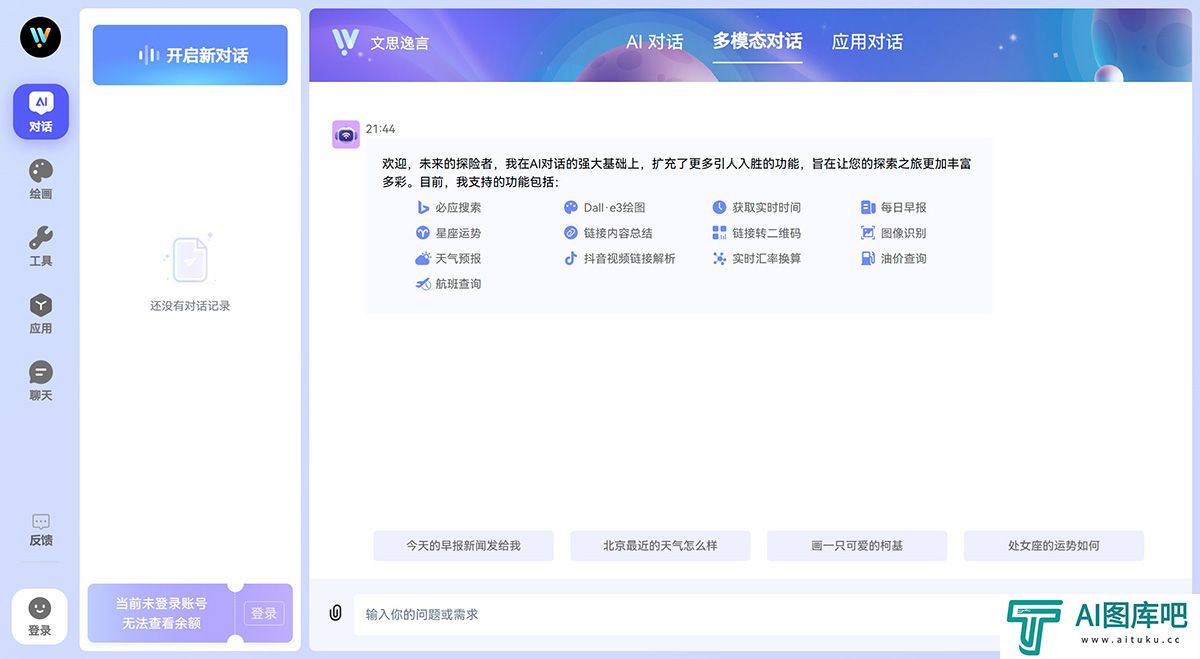Click the W logo avatar in sidebar

[41, 37]
